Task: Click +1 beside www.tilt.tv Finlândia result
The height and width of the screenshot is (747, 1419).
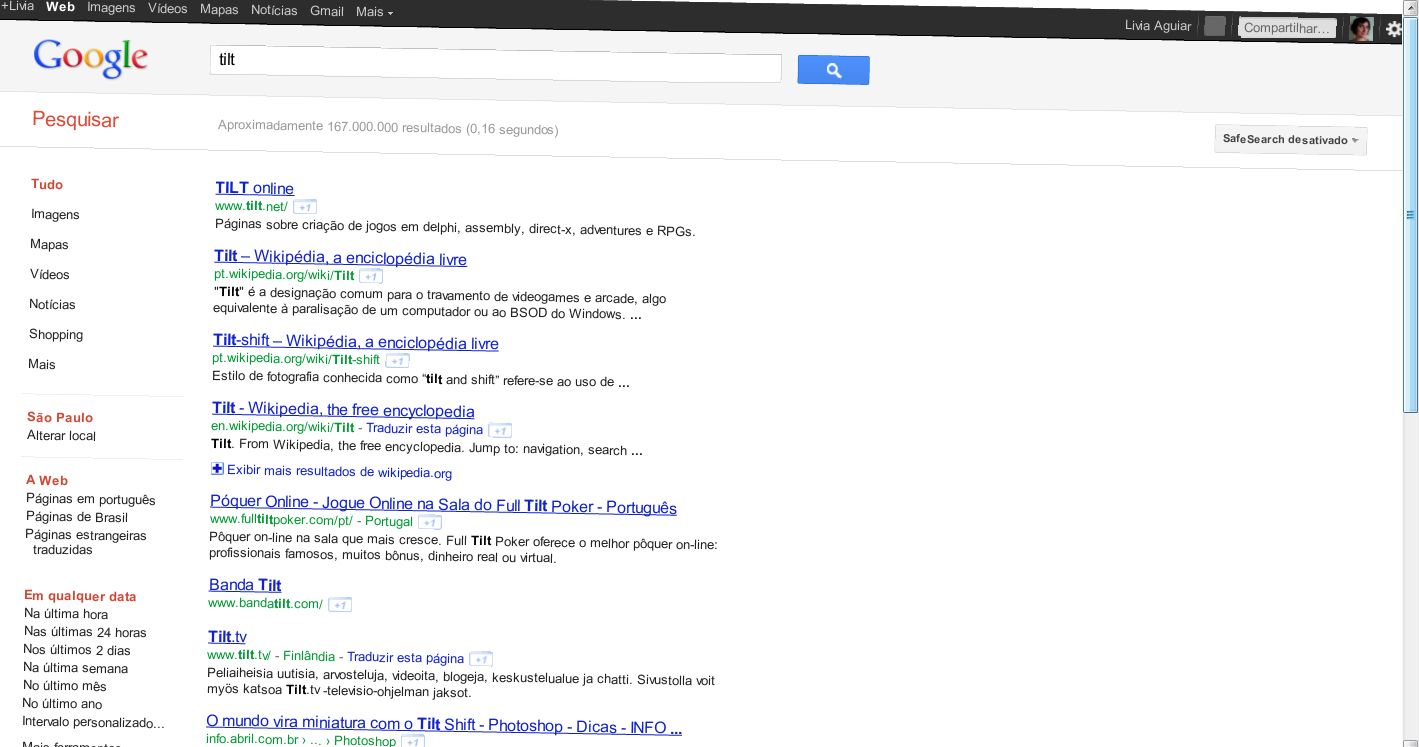Action: point(481,659)
